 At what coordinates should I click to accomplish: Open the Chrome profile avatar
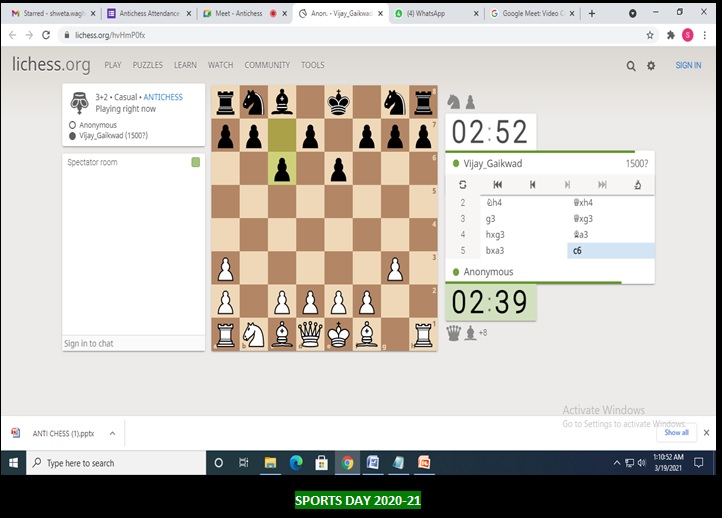(x=687, y=35)
